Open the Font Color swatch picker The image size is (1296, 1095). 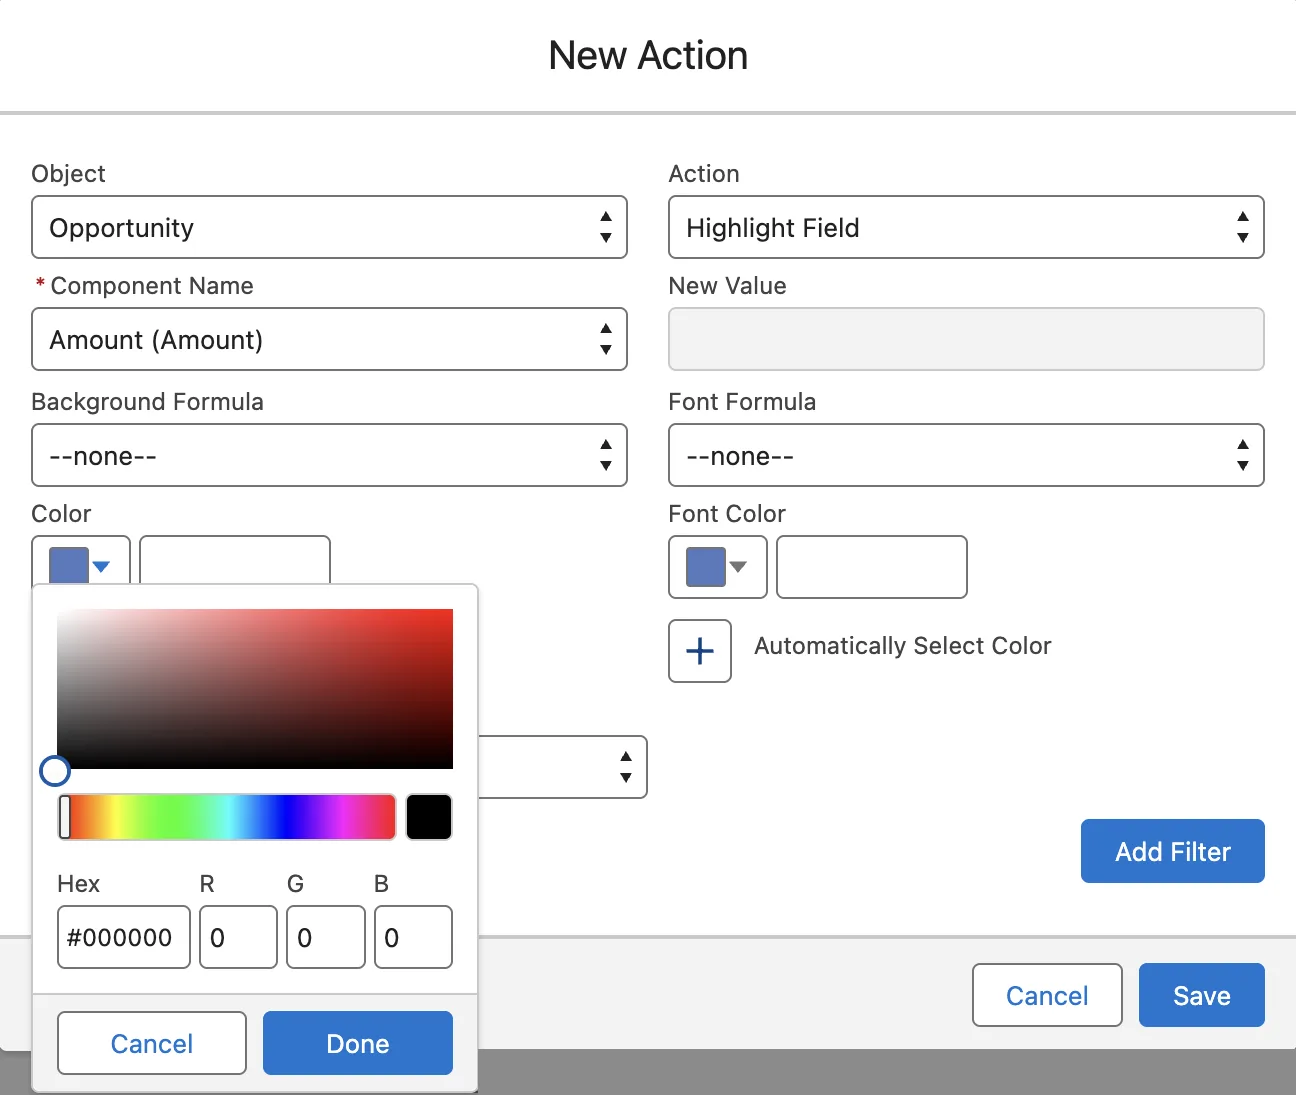coord(718,567)
